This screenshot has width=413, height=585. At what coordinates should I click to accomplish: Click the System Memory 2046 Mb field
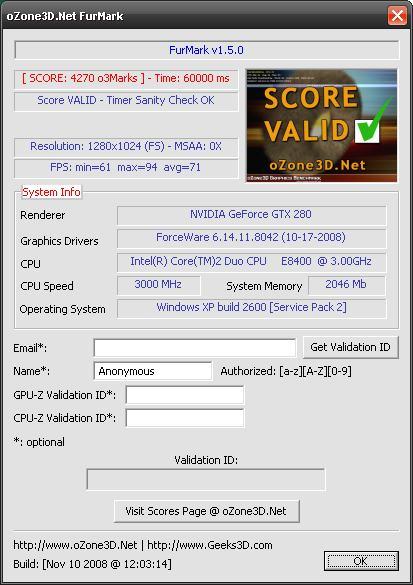(347, 285)
